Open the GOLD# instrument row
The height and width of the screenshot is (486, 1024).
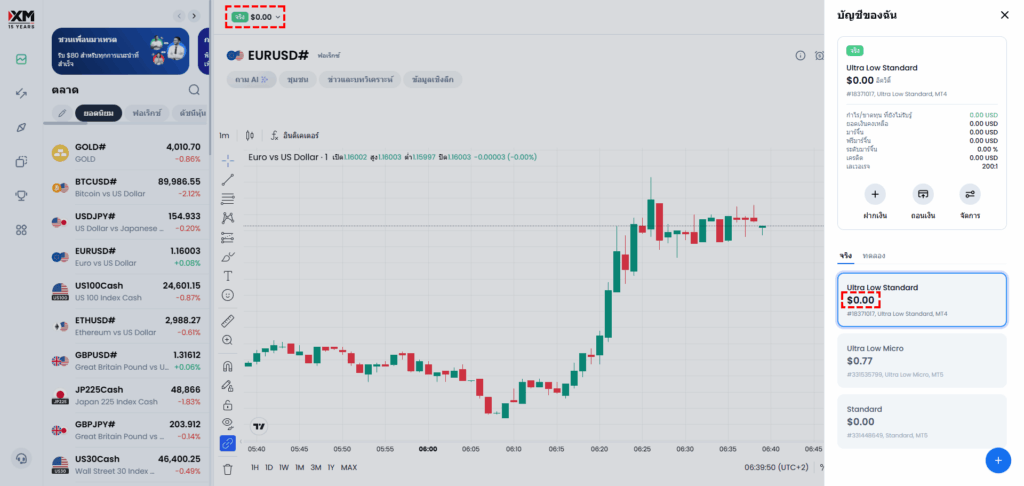125,152
